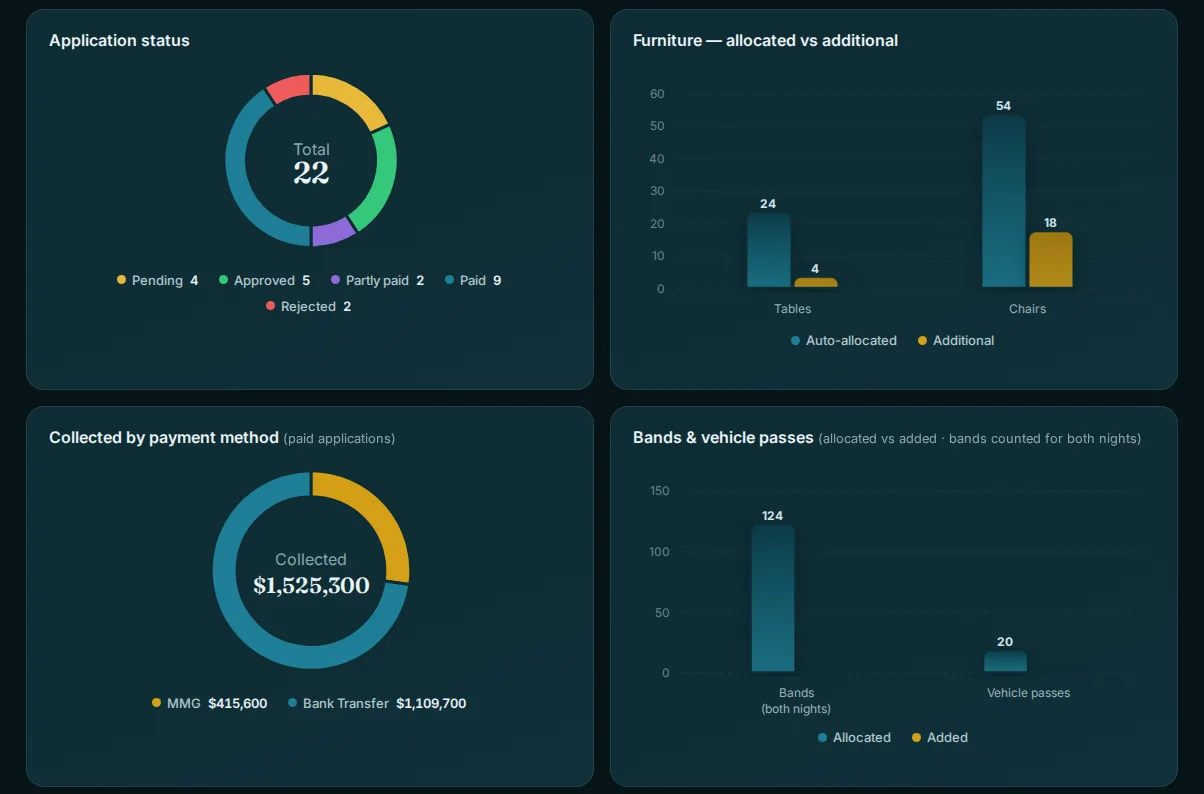Screen dimensions: 1204x794
Task: Click the Furniture allocated vs additional heading
Action: (765, 40)
